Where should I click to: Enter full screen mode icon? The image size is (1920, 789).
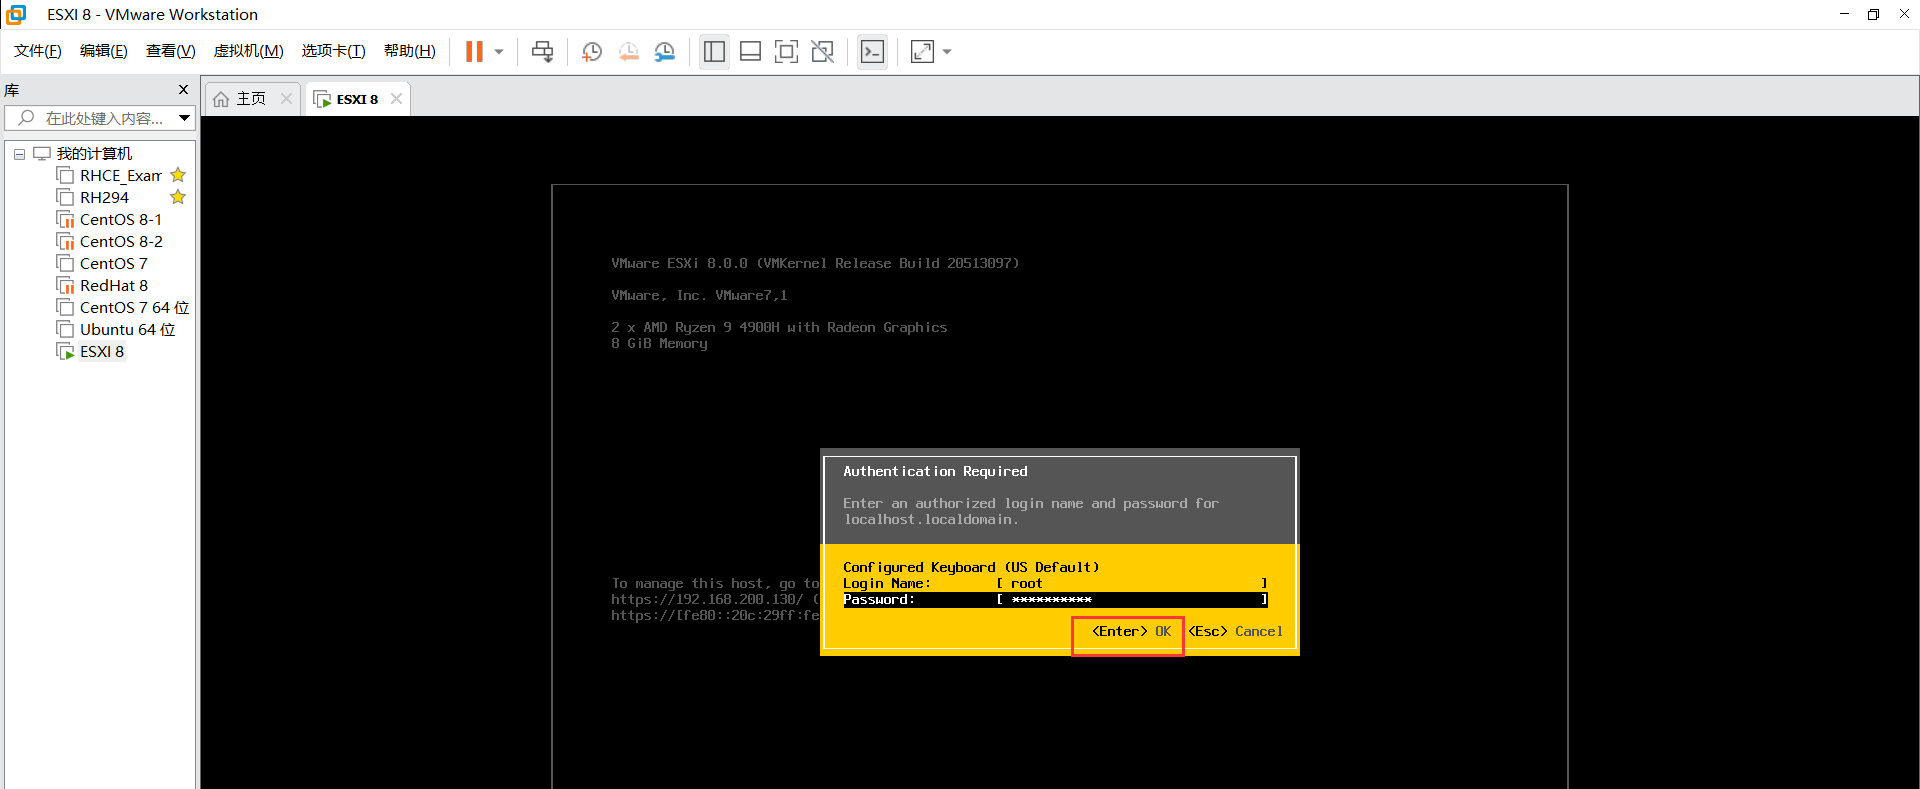(787, 52)
